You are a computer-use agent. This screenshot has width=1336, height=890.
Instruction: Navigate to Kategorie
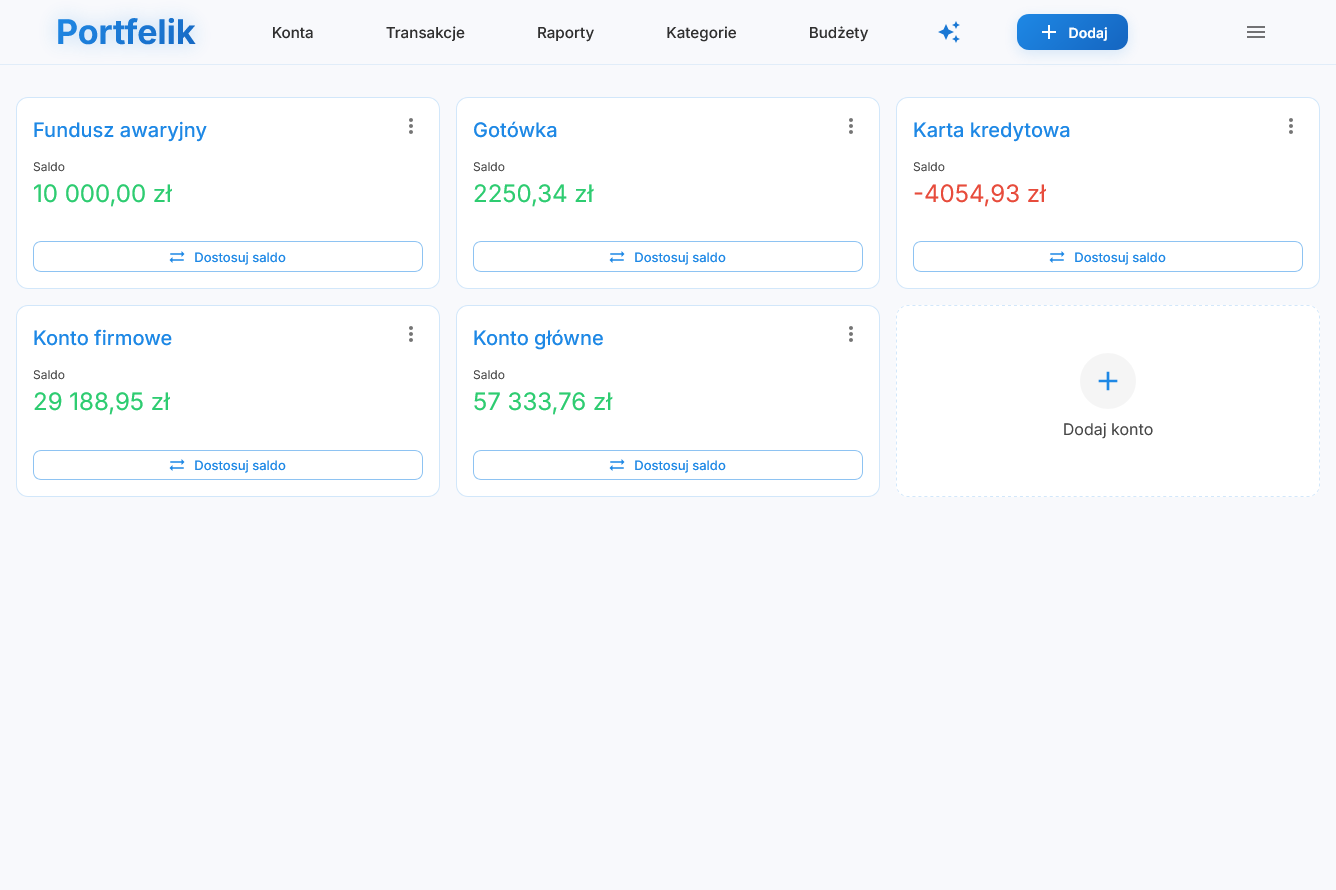click(x=701, y=32)
